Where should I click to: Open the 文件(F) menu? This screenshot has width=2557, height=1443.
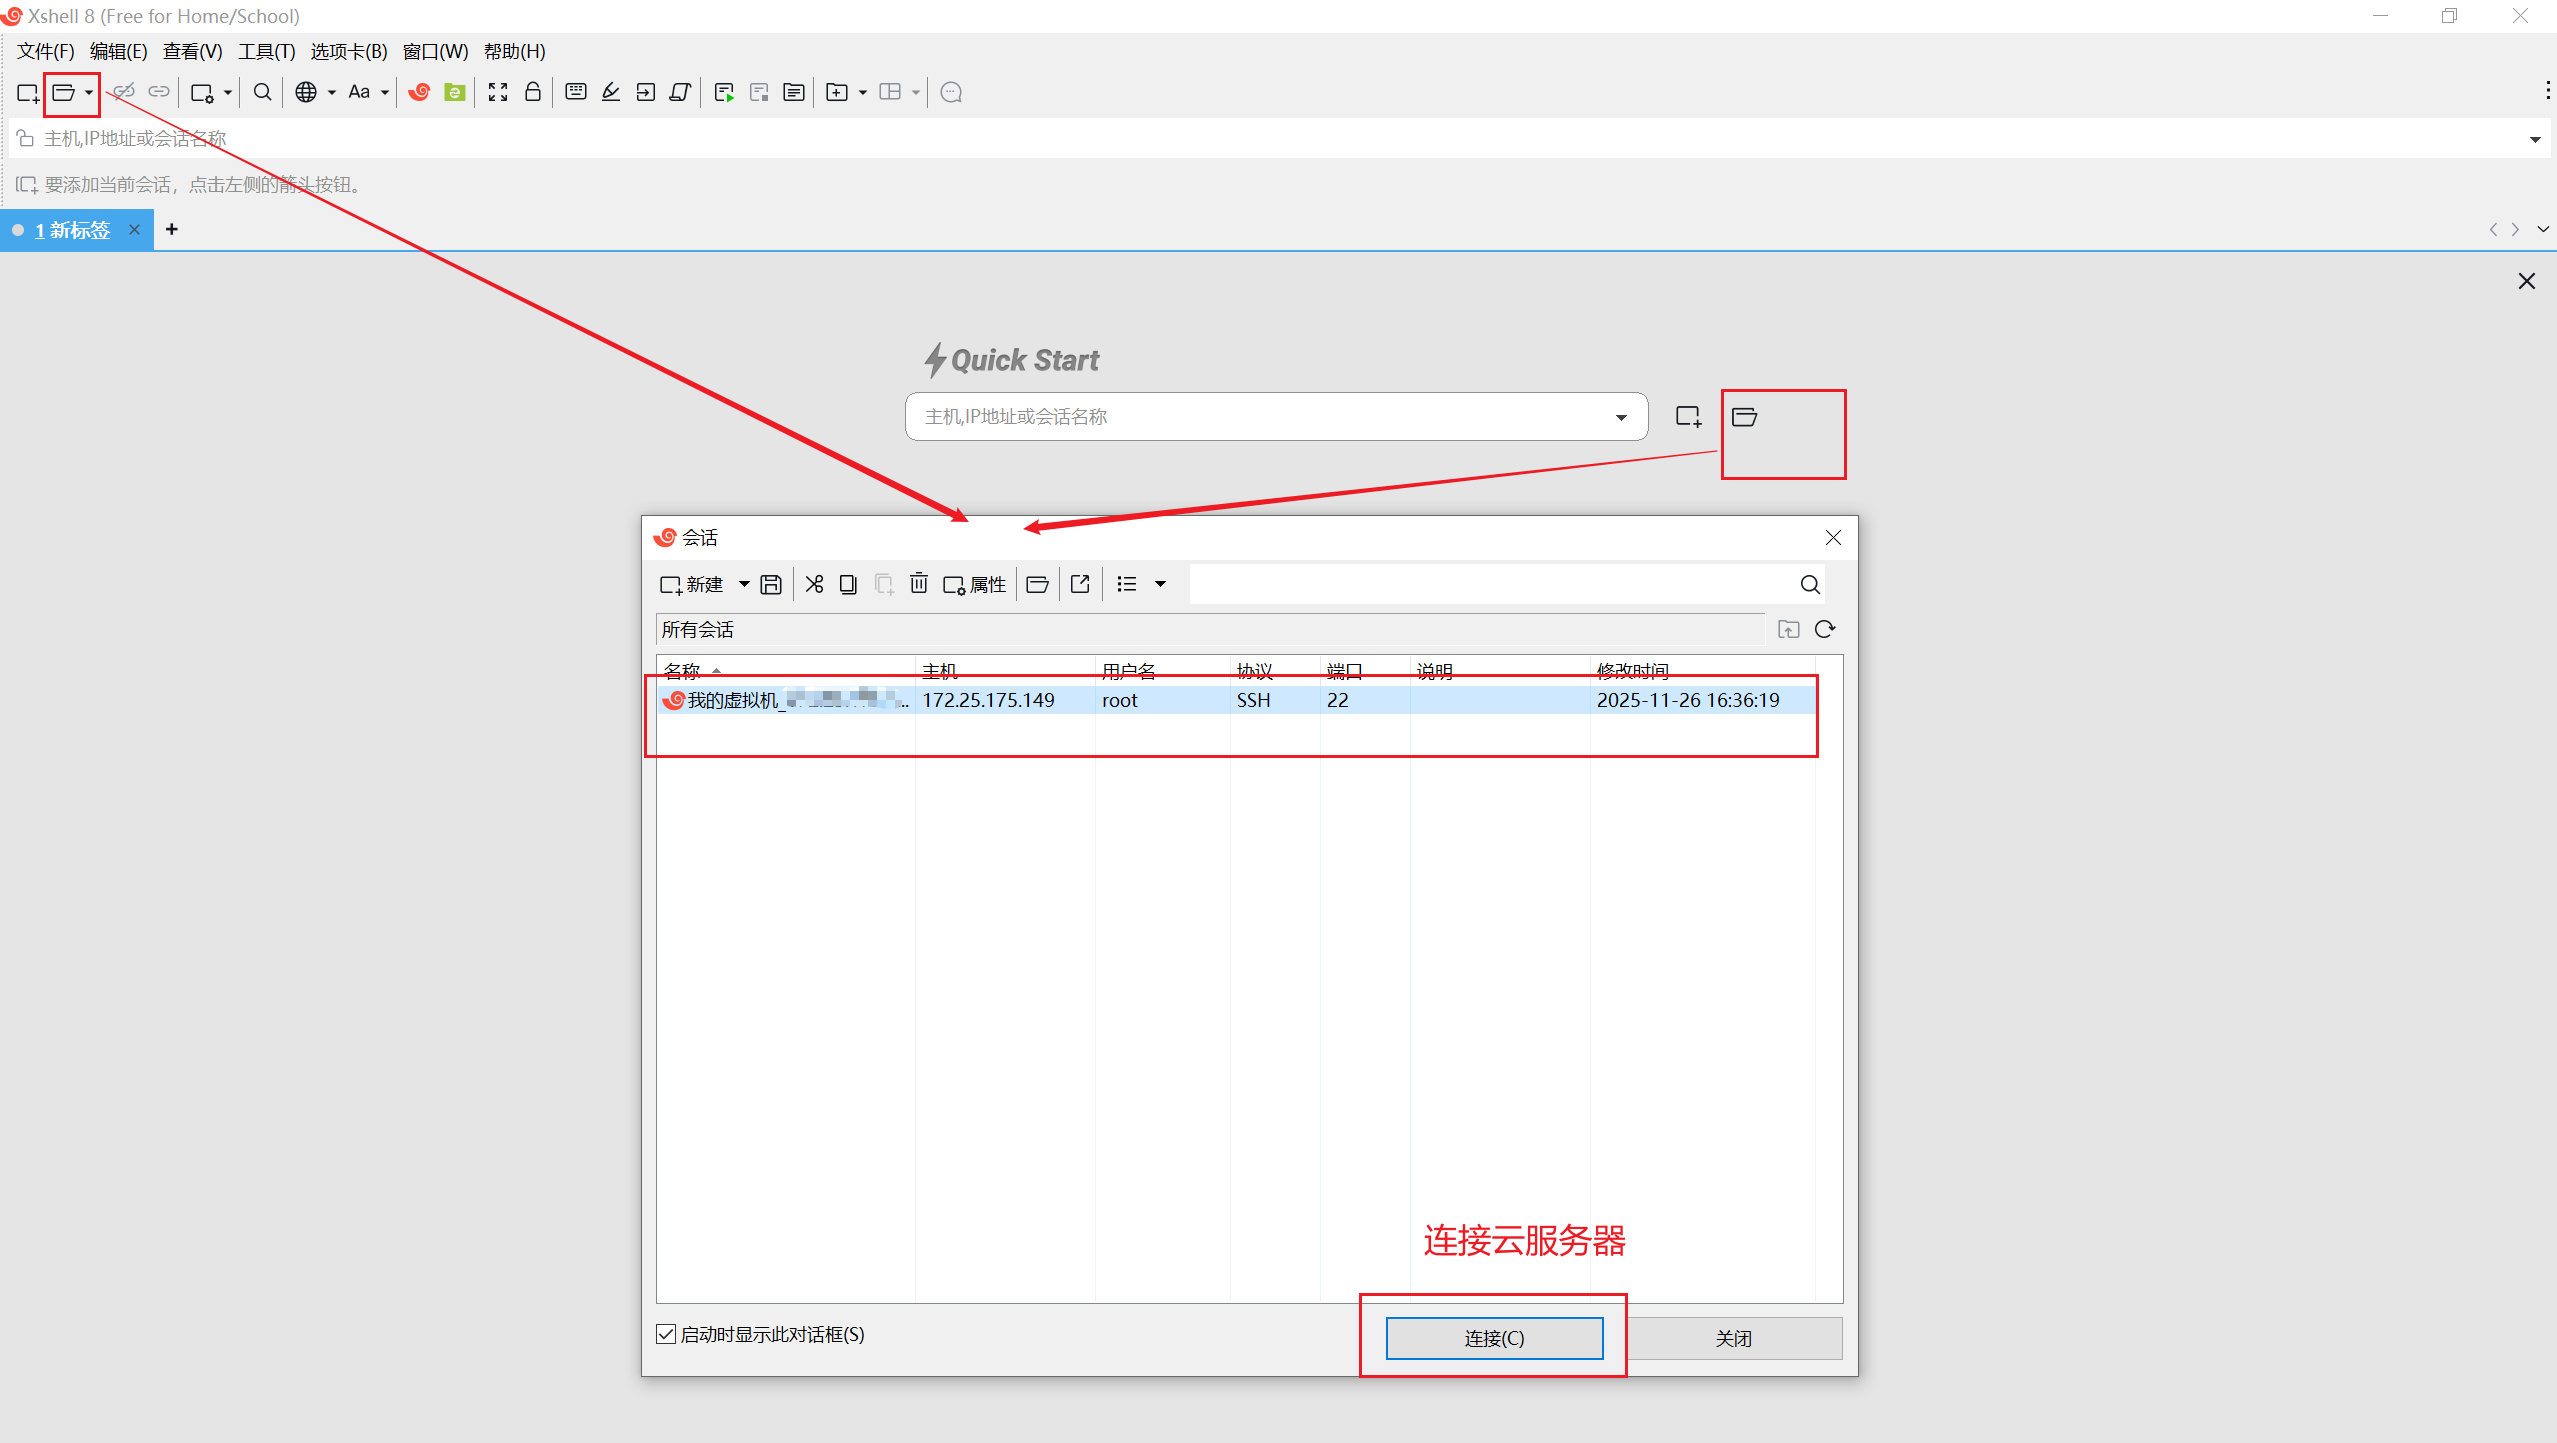click(x=46, y=51)
